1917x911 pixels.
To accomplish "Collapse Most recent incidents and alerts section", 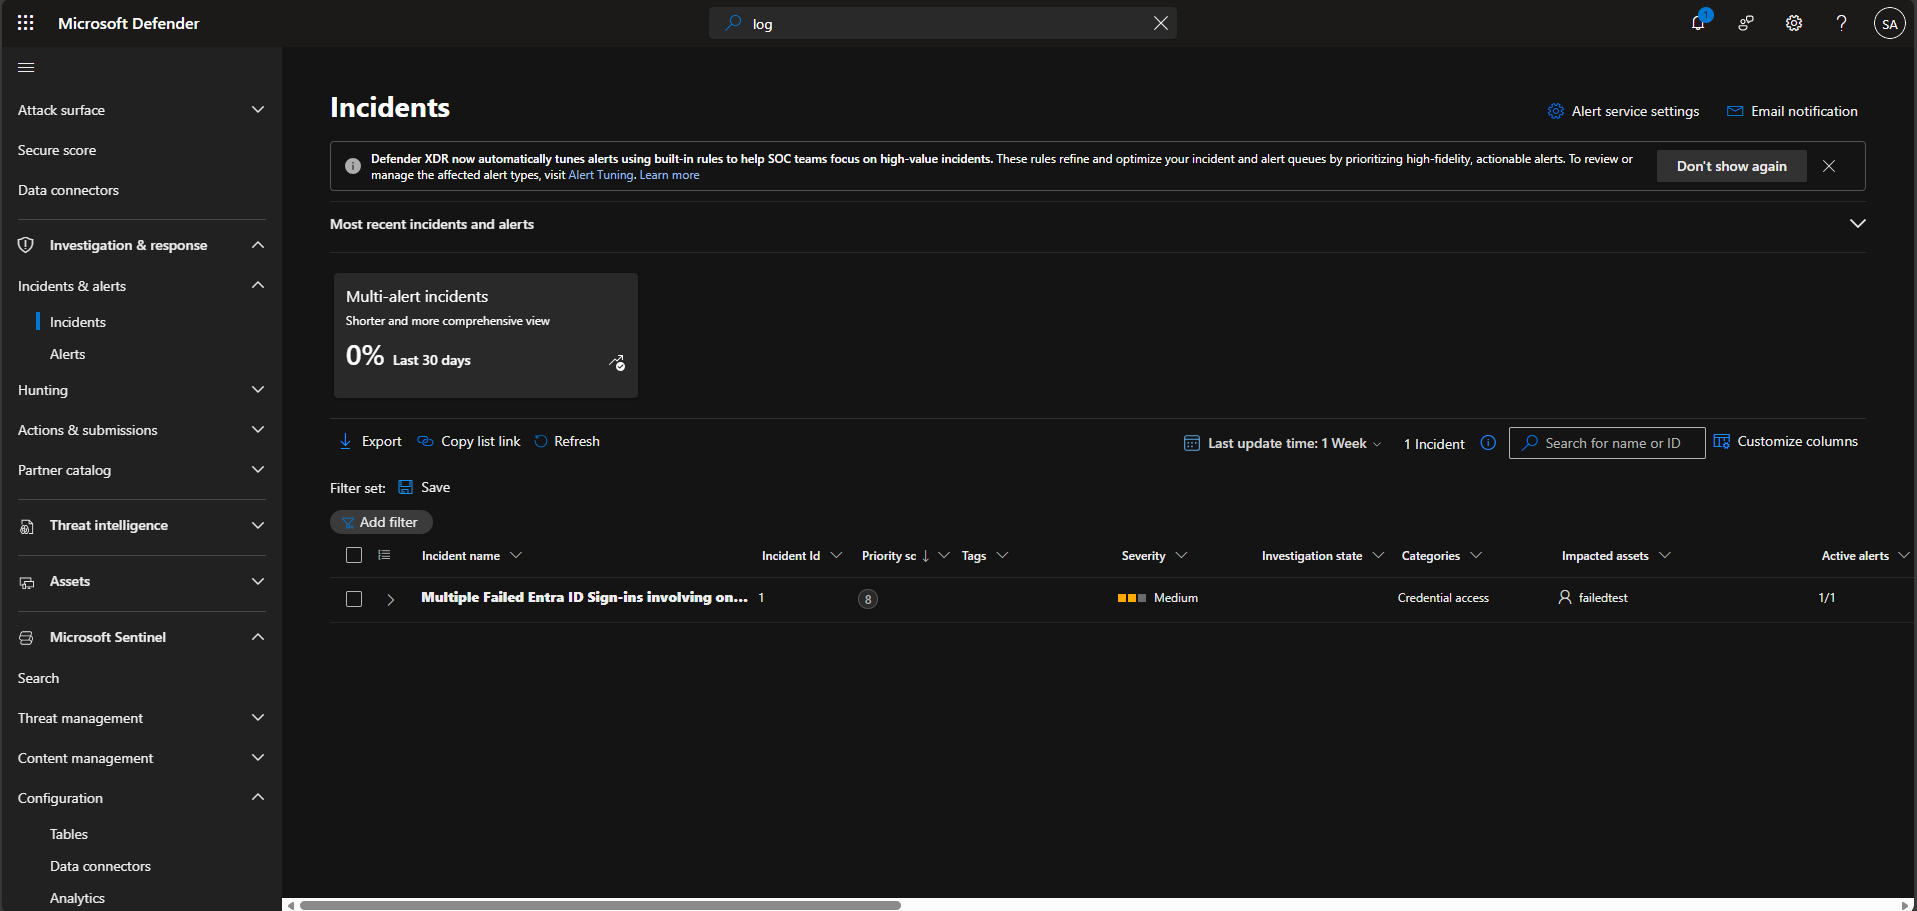I will coord(1857,223).
